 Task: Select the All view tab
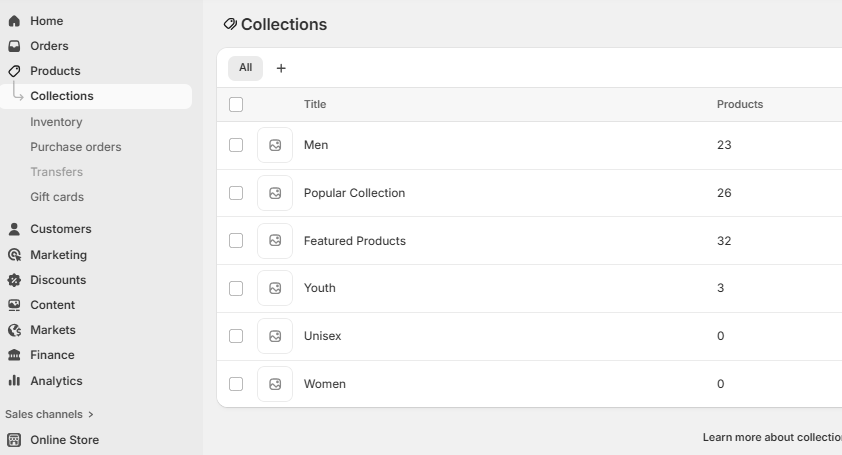245,68
